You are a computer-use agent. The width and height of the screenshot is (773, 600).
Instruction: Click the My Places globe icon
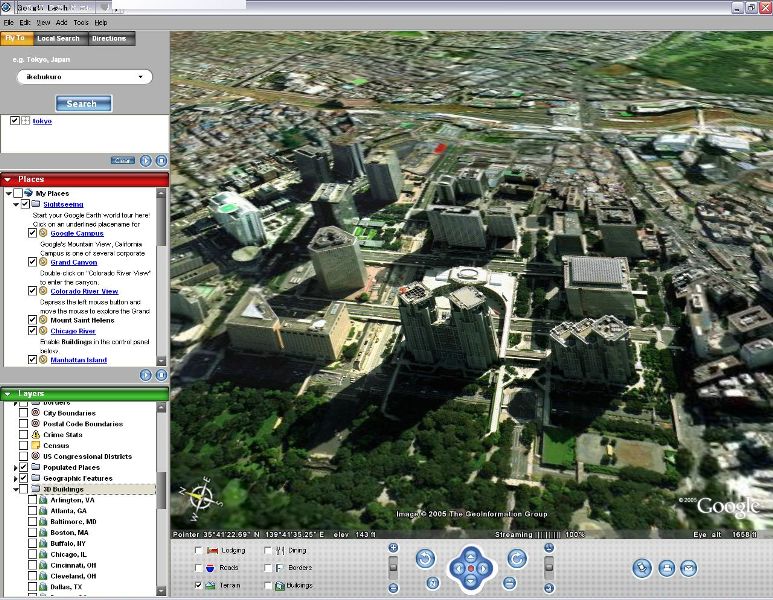point(29,193)
